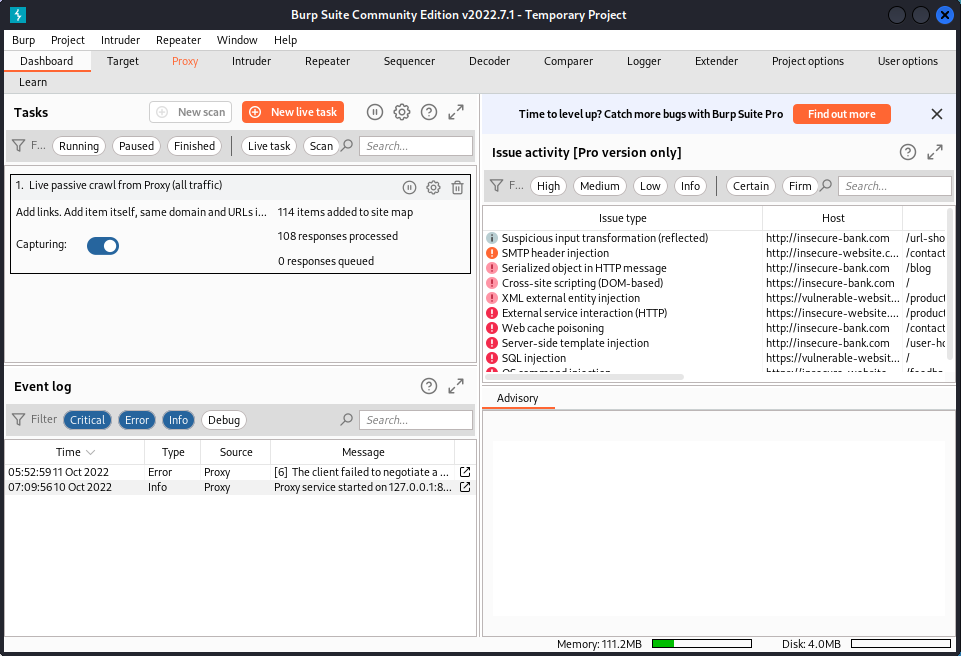Open the Project menu
This screenshot has width=961, height=656.
pos(67,40)
